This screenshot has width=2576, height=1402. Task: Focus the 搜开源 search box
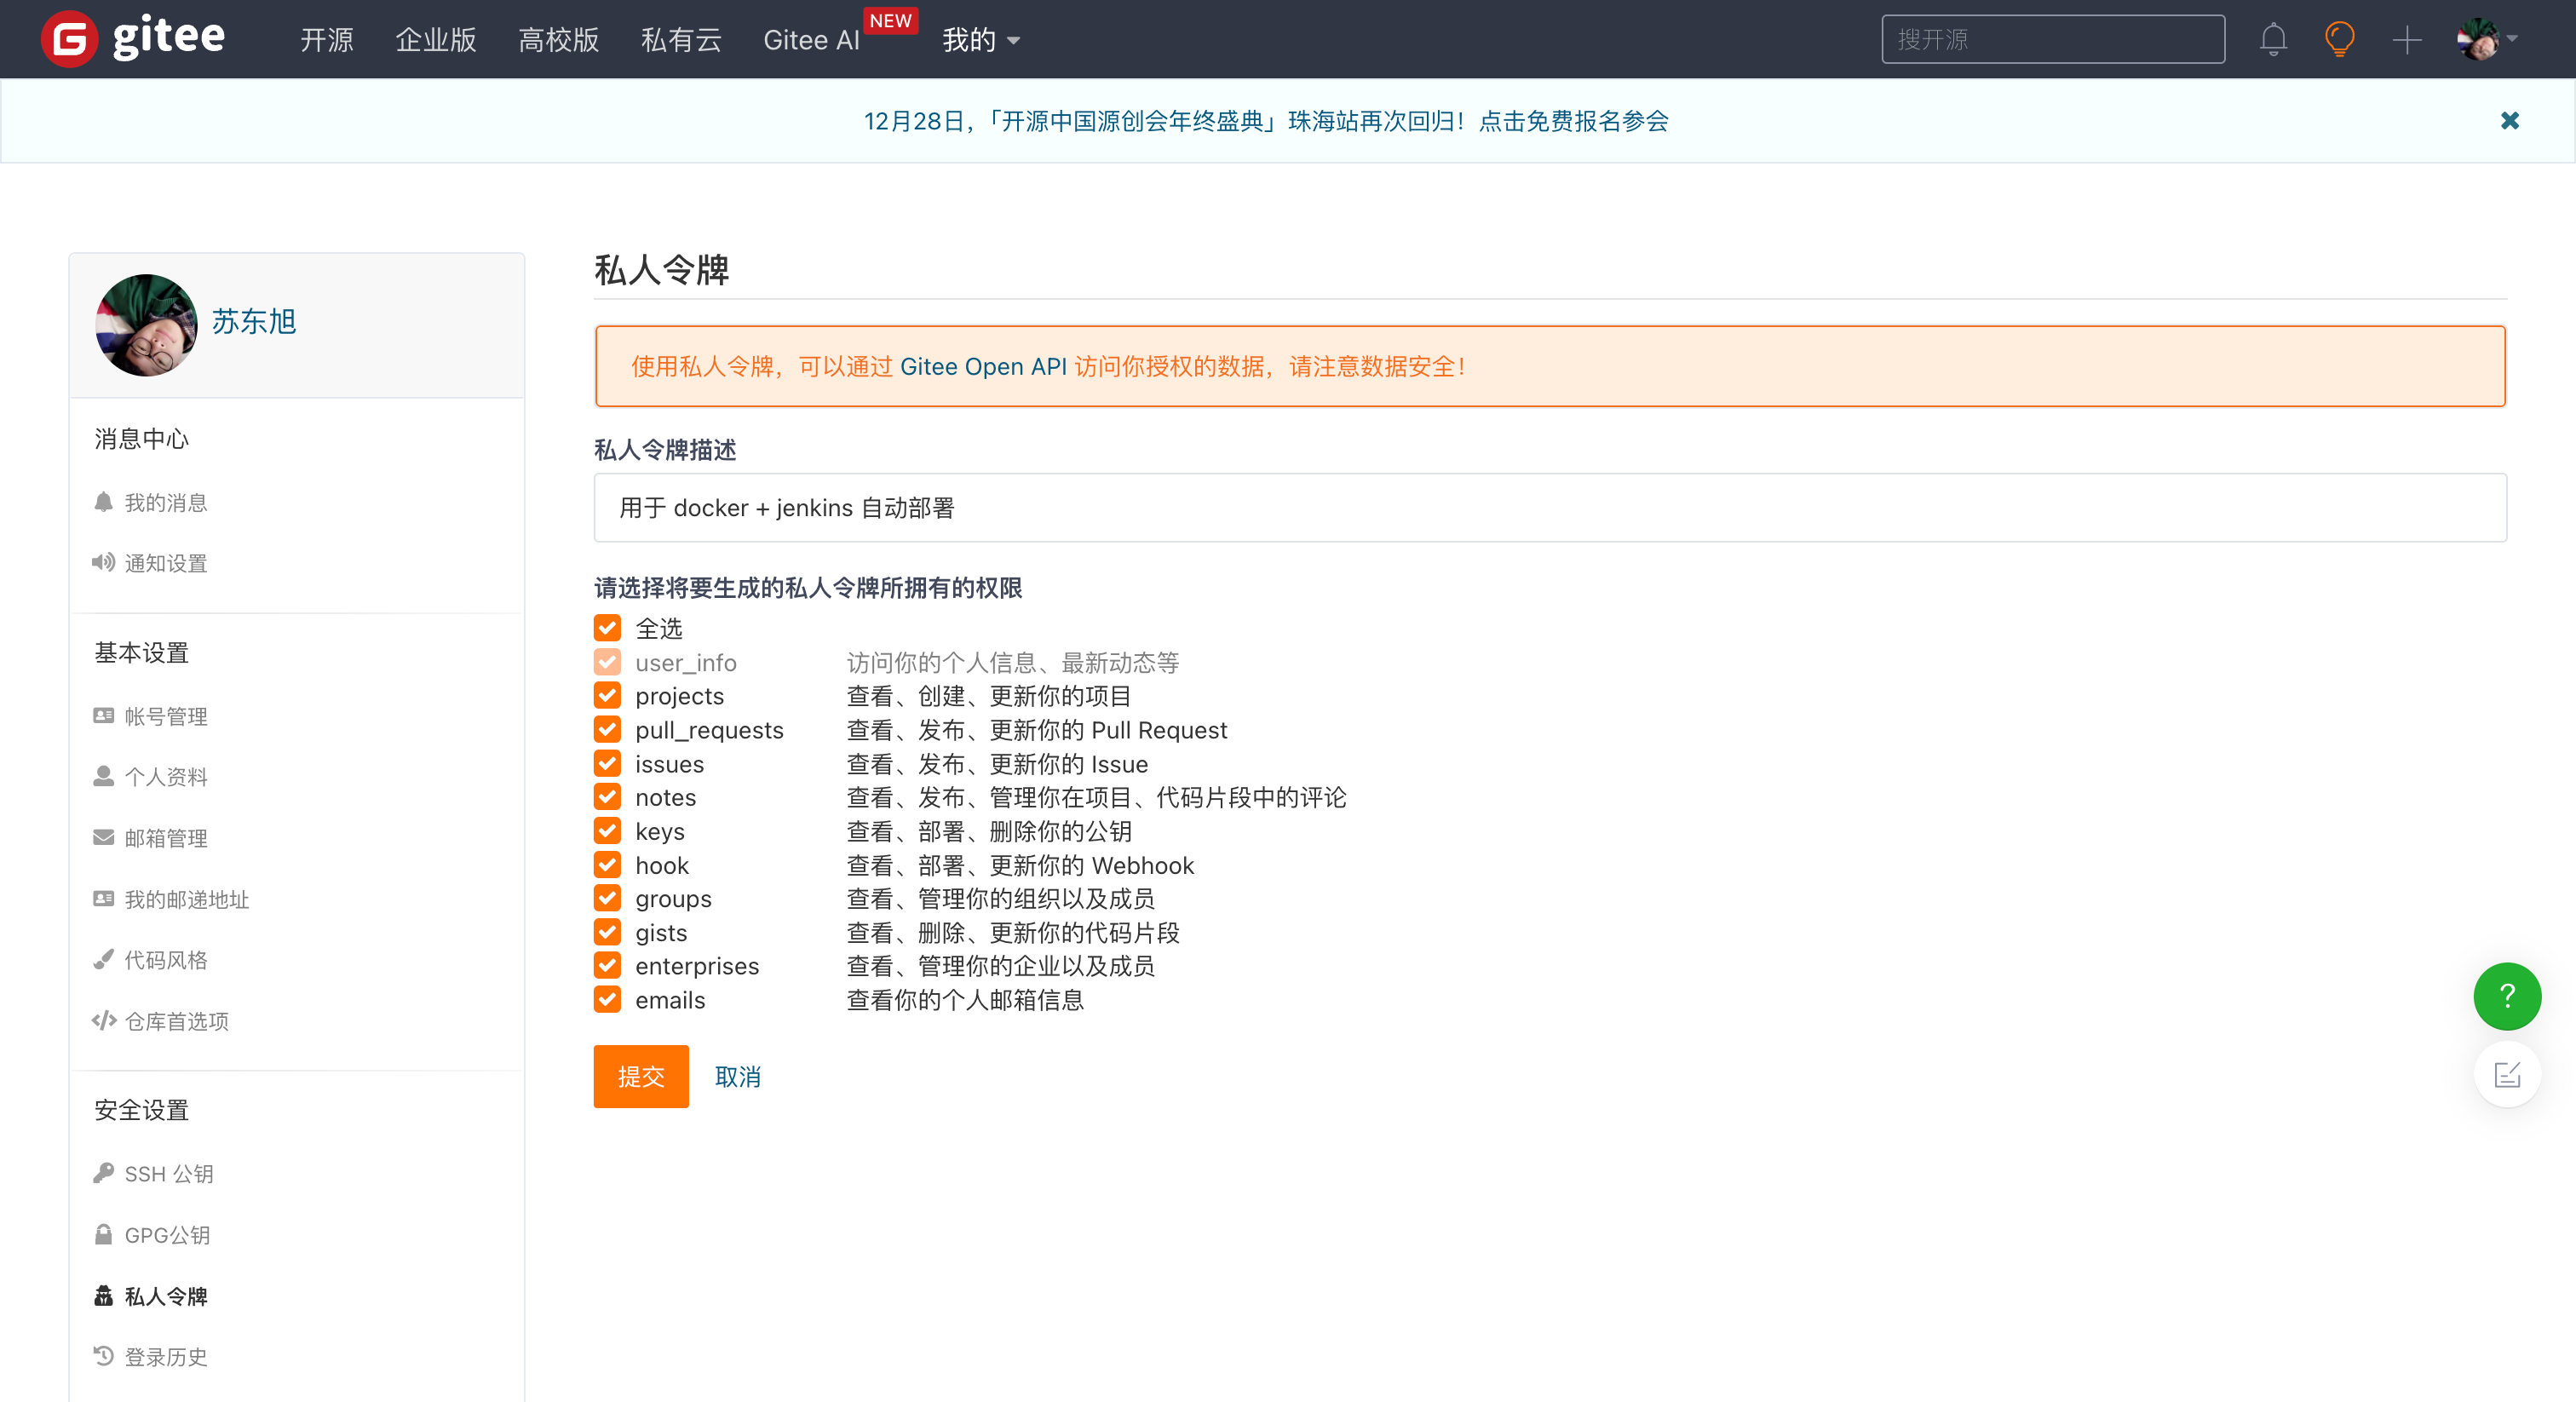(x=2052, y=40)
